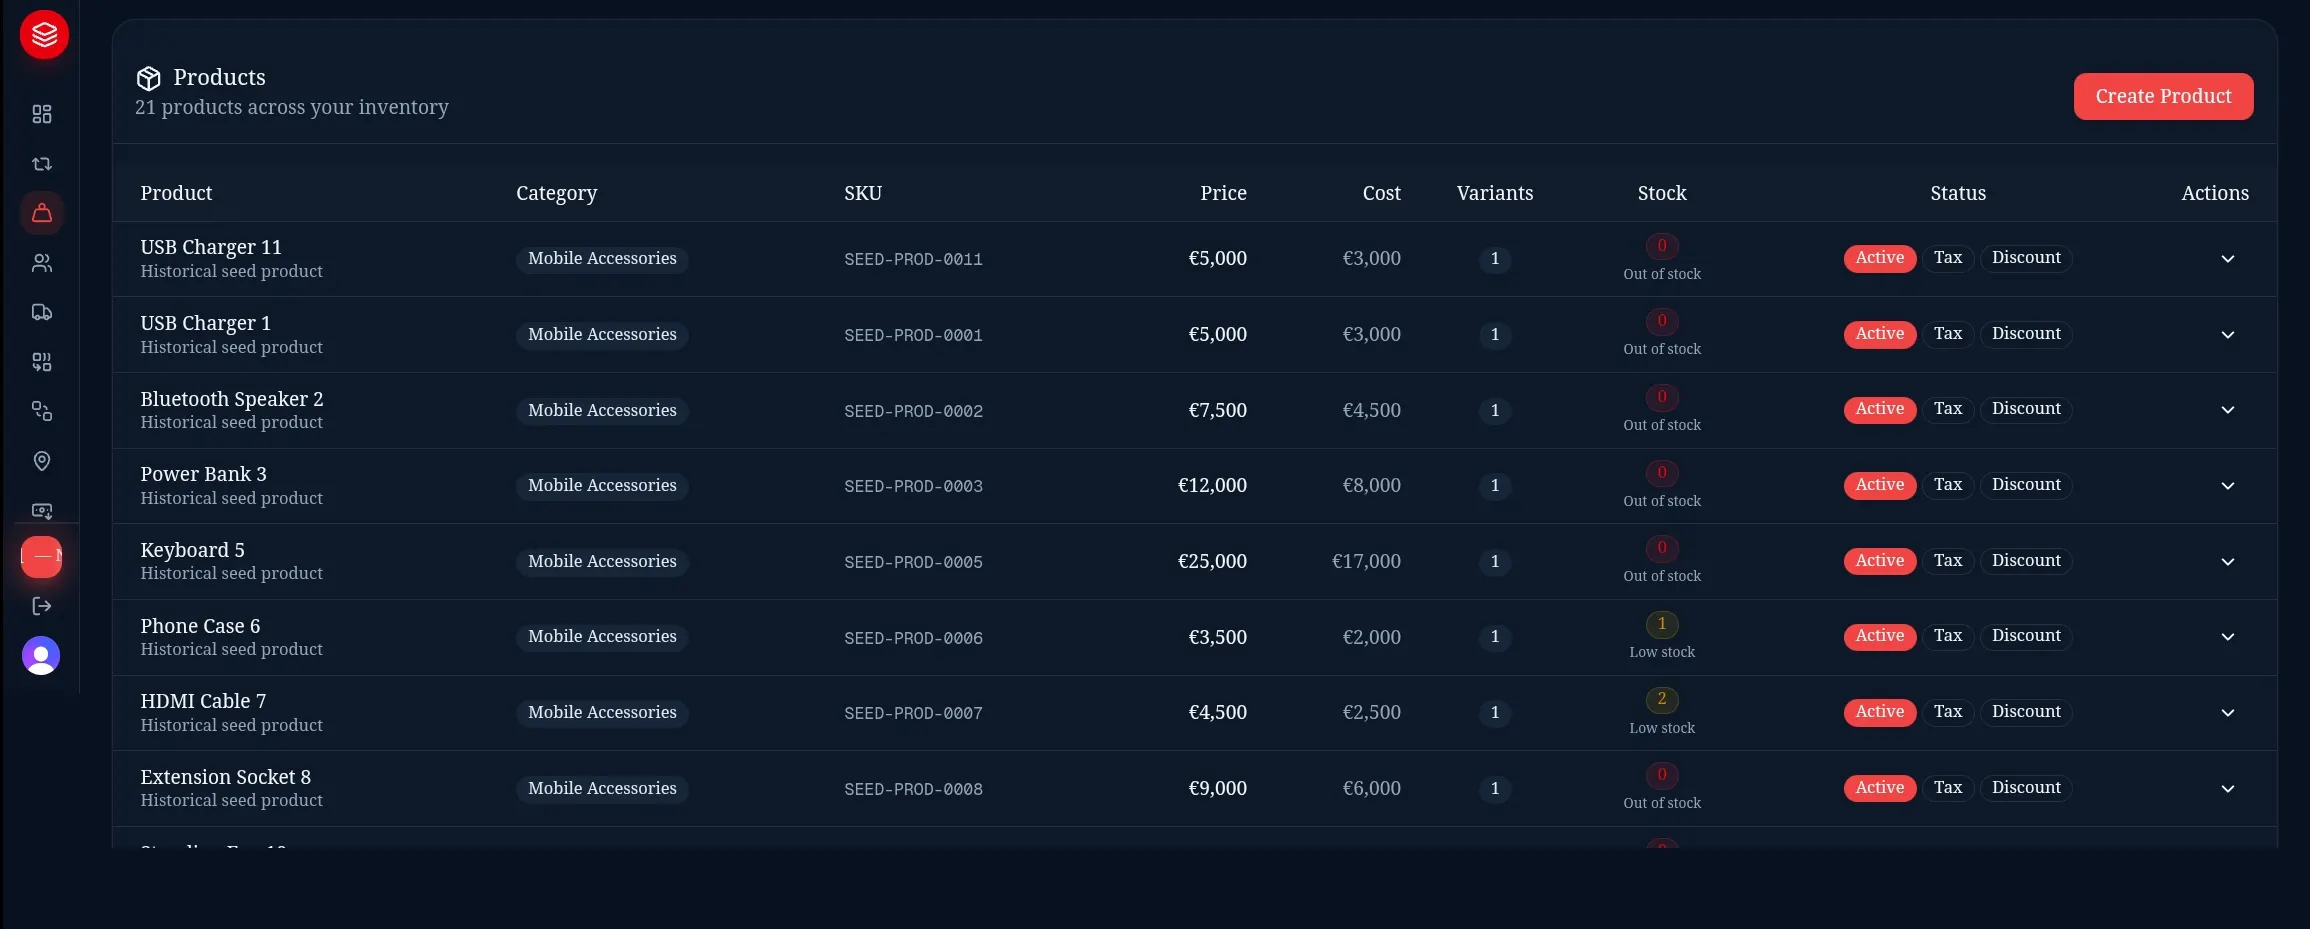Click the logout arrow icon
Image resolution: width=2310 pixels, height=929 pixels.
pos(42,606)
